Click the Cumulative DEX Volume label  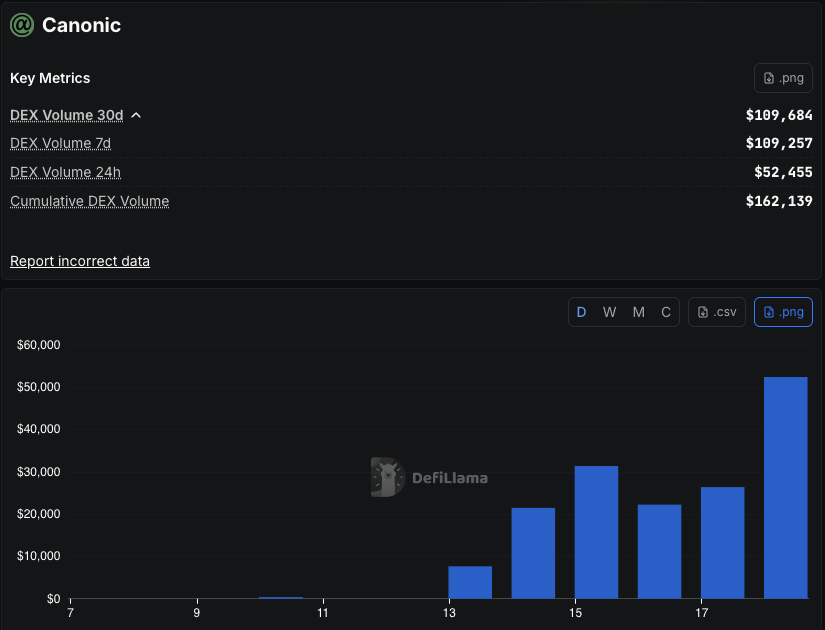coord(89,201)
